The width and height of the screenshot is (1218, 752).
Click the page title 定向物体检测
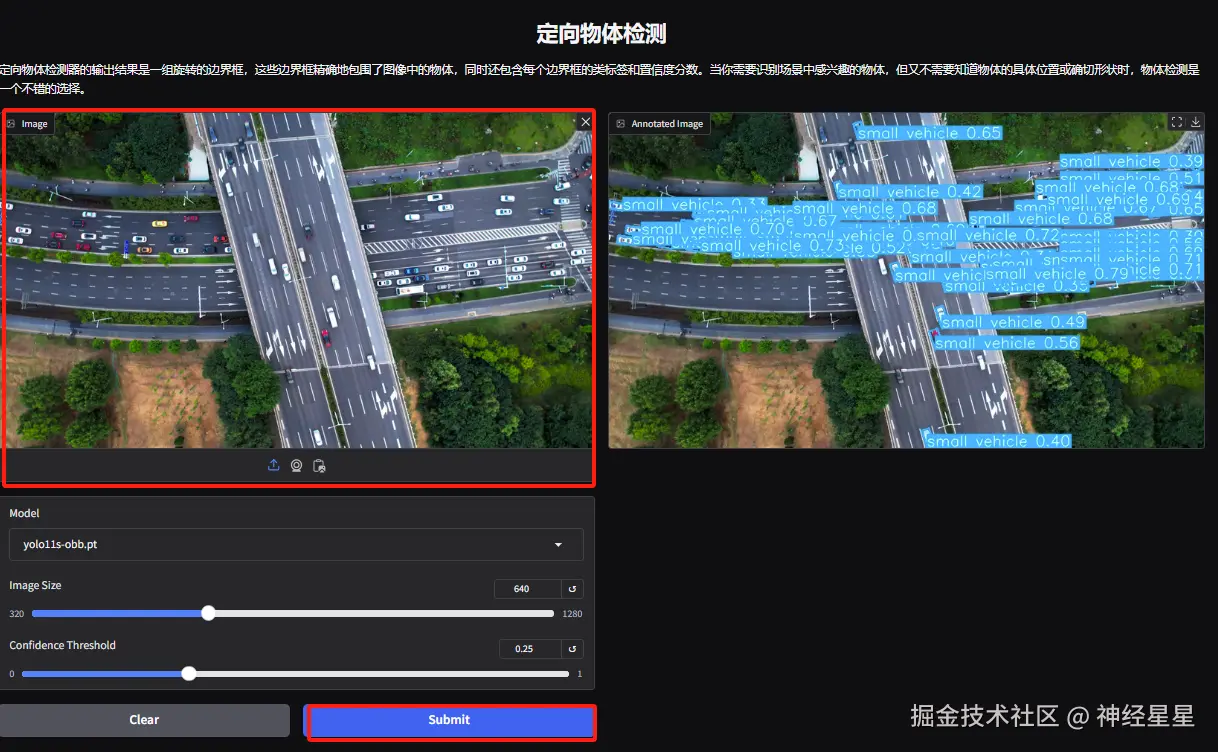pyautogui.click(x=601, y=34)
